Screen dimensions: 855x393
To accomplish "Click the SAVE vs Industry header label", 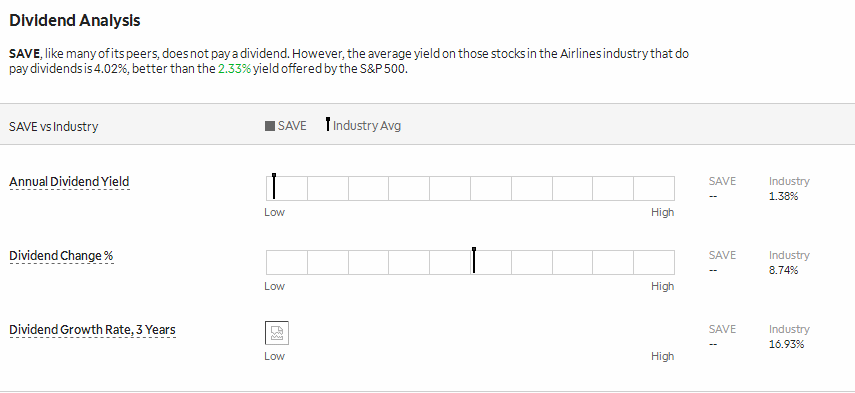I will coord(53,126).
